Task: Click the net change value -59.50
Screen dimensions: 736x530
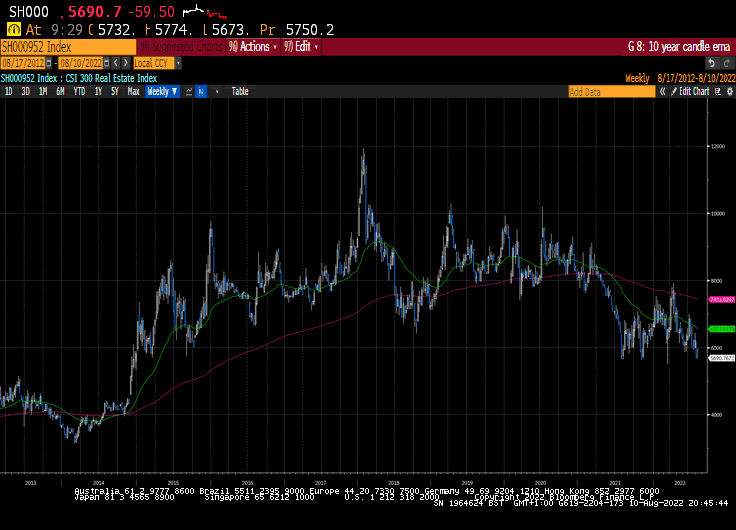Action: (151, 12)
